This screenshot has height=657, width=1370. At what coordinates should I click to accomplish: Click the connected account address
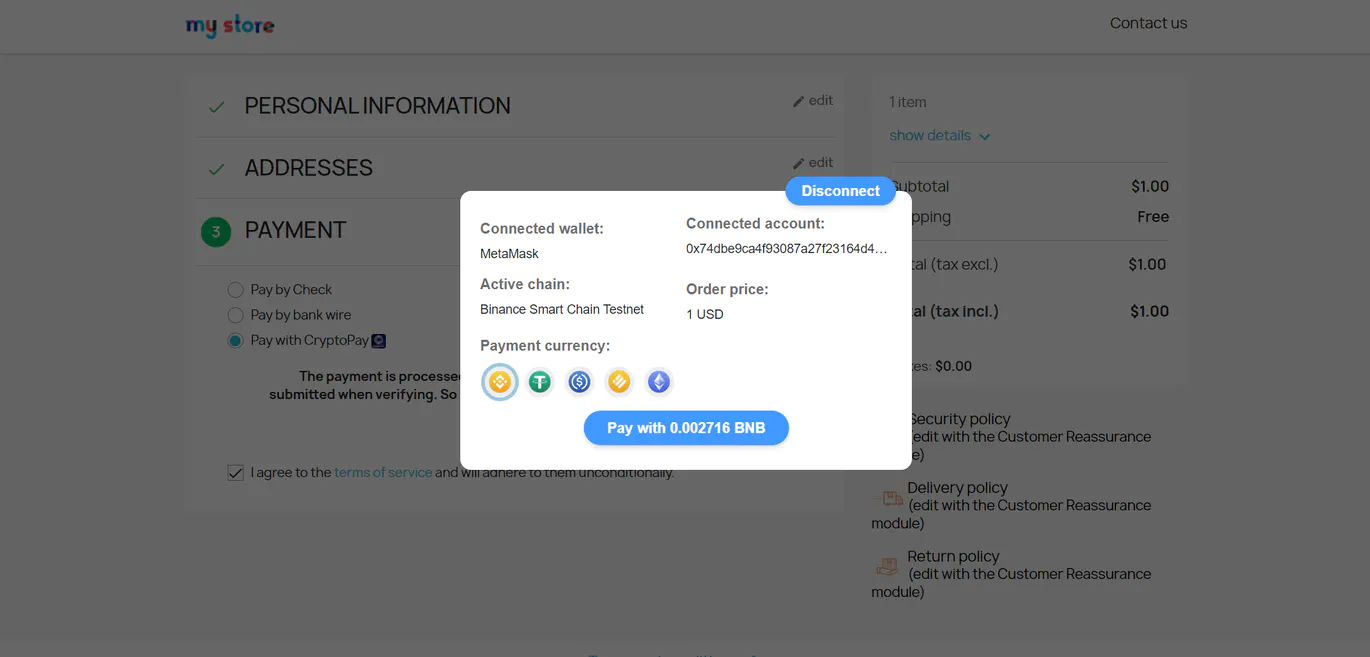(787, 249)
